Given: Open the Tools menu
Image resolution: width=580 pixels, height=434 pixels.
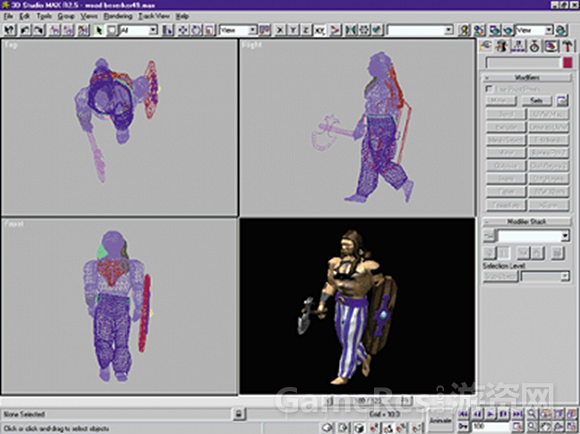Looking at the screenshot, I should (x=44, y=16).
